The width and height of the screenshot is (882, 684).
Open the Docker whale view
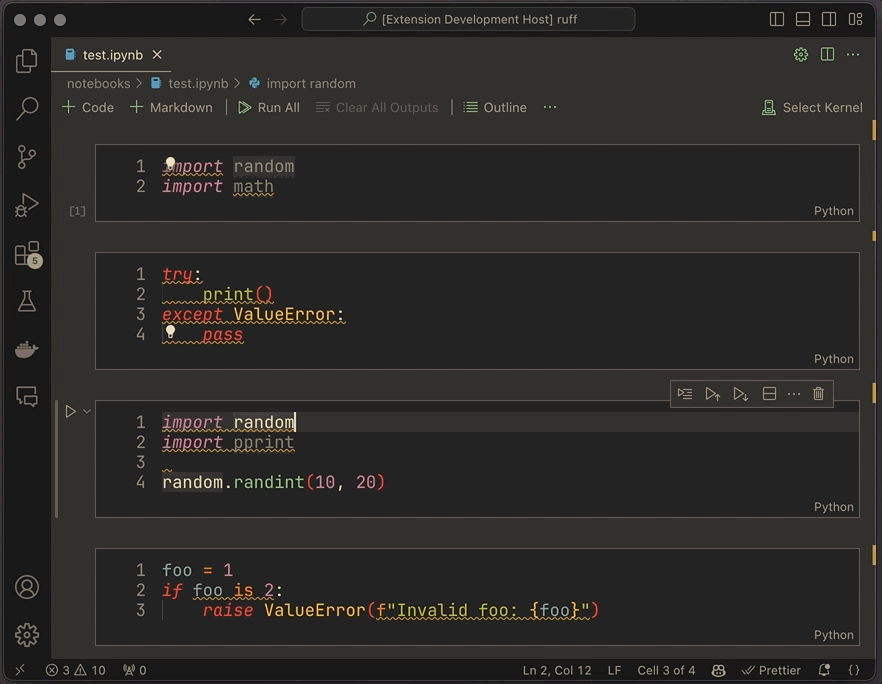pyautogui.click(x=26, y=349)
